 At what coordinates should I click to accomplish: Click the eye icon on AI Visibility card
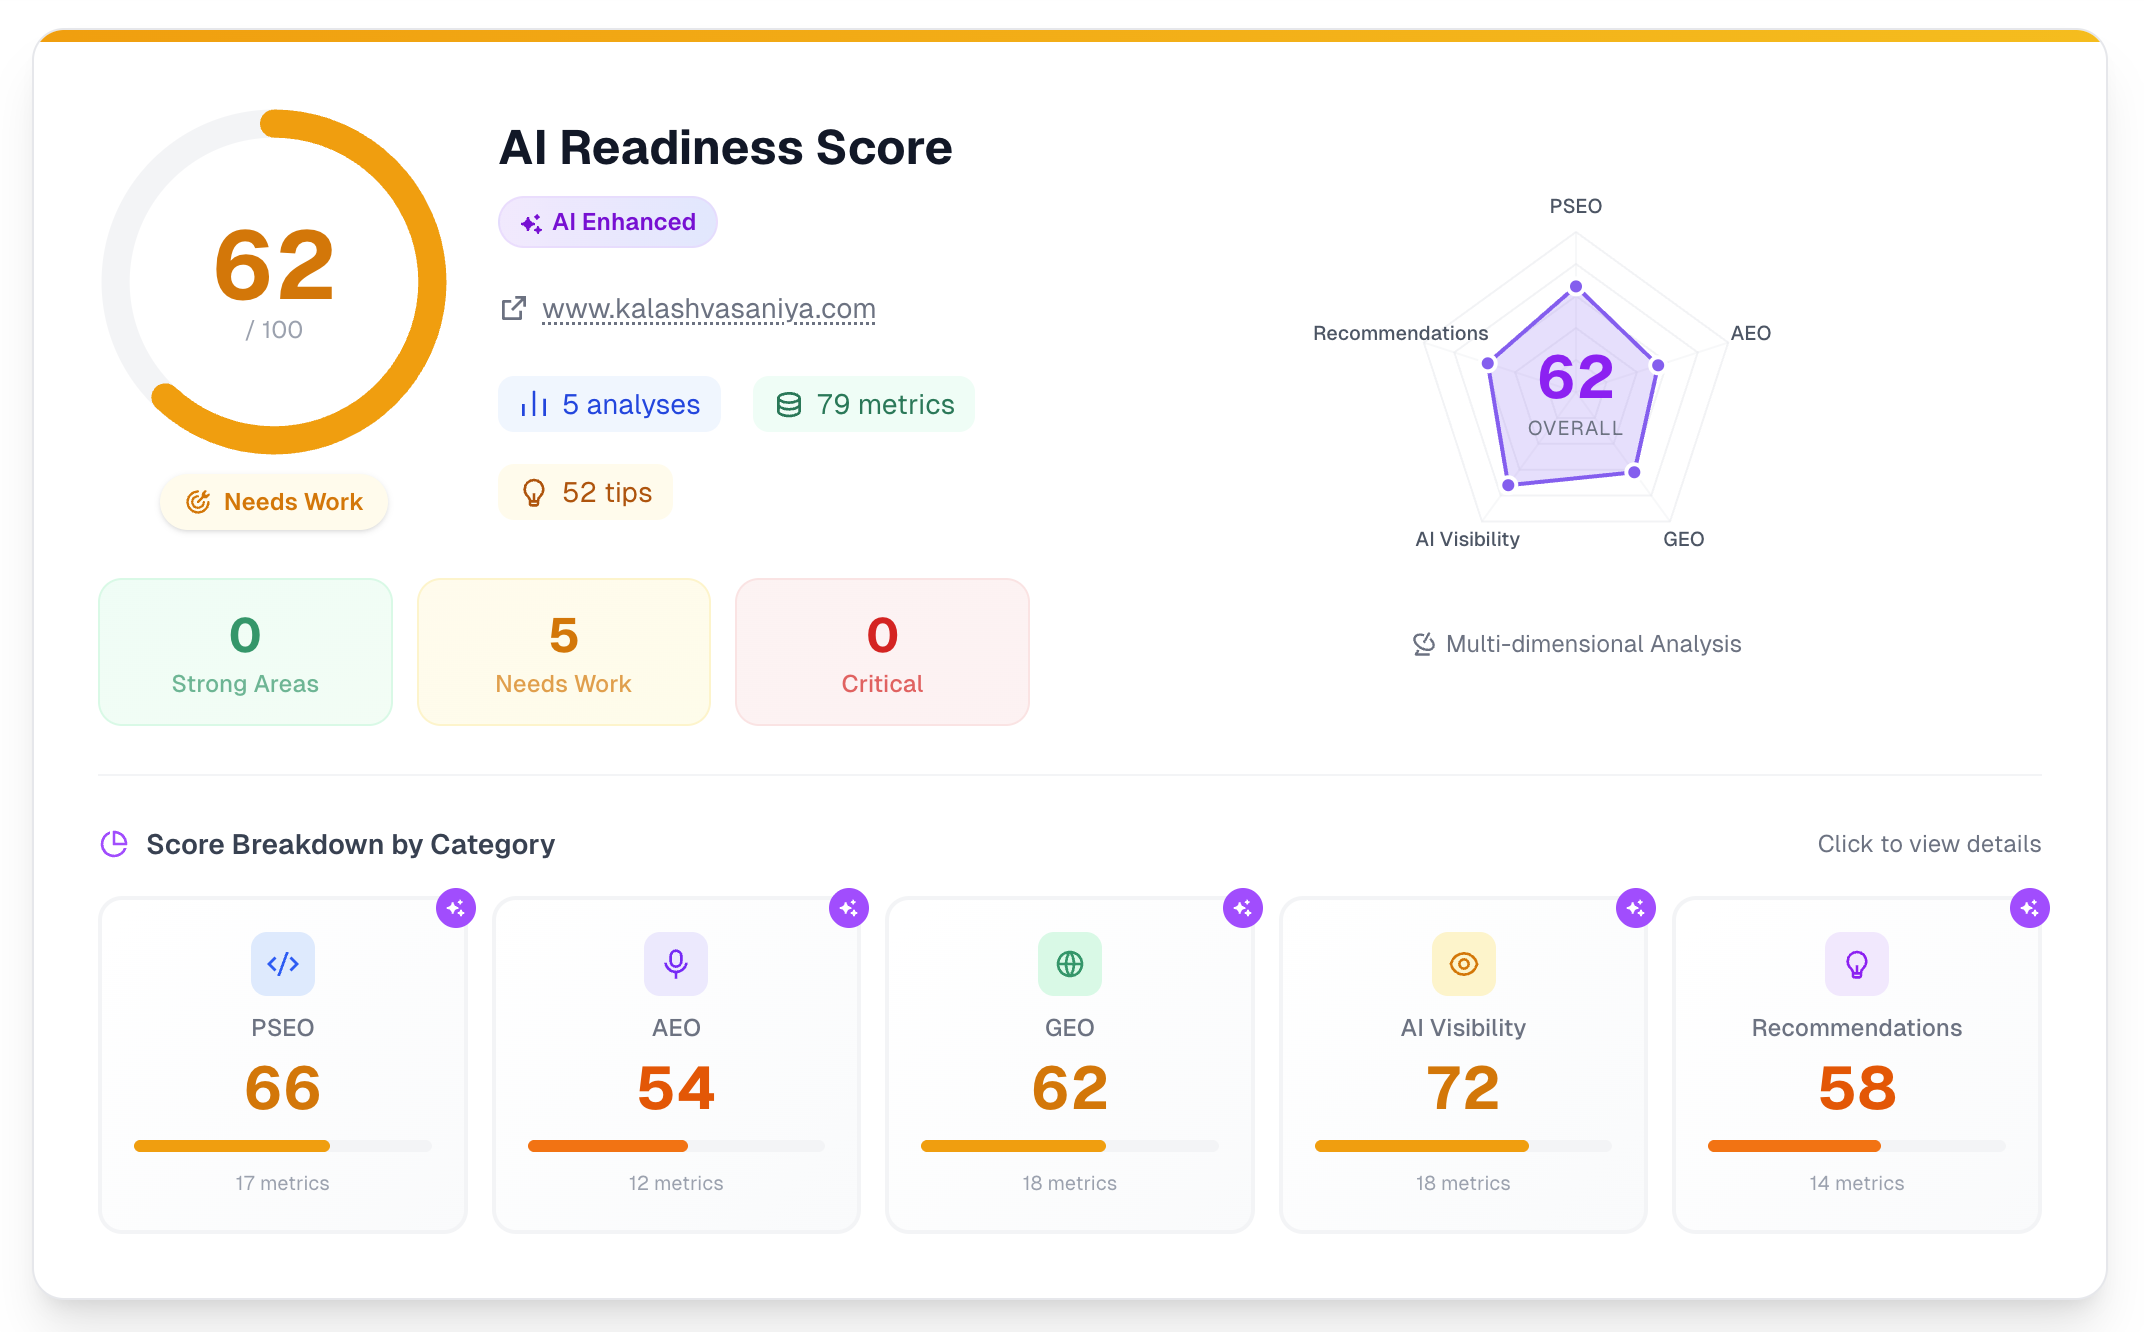coord(1463,964)
